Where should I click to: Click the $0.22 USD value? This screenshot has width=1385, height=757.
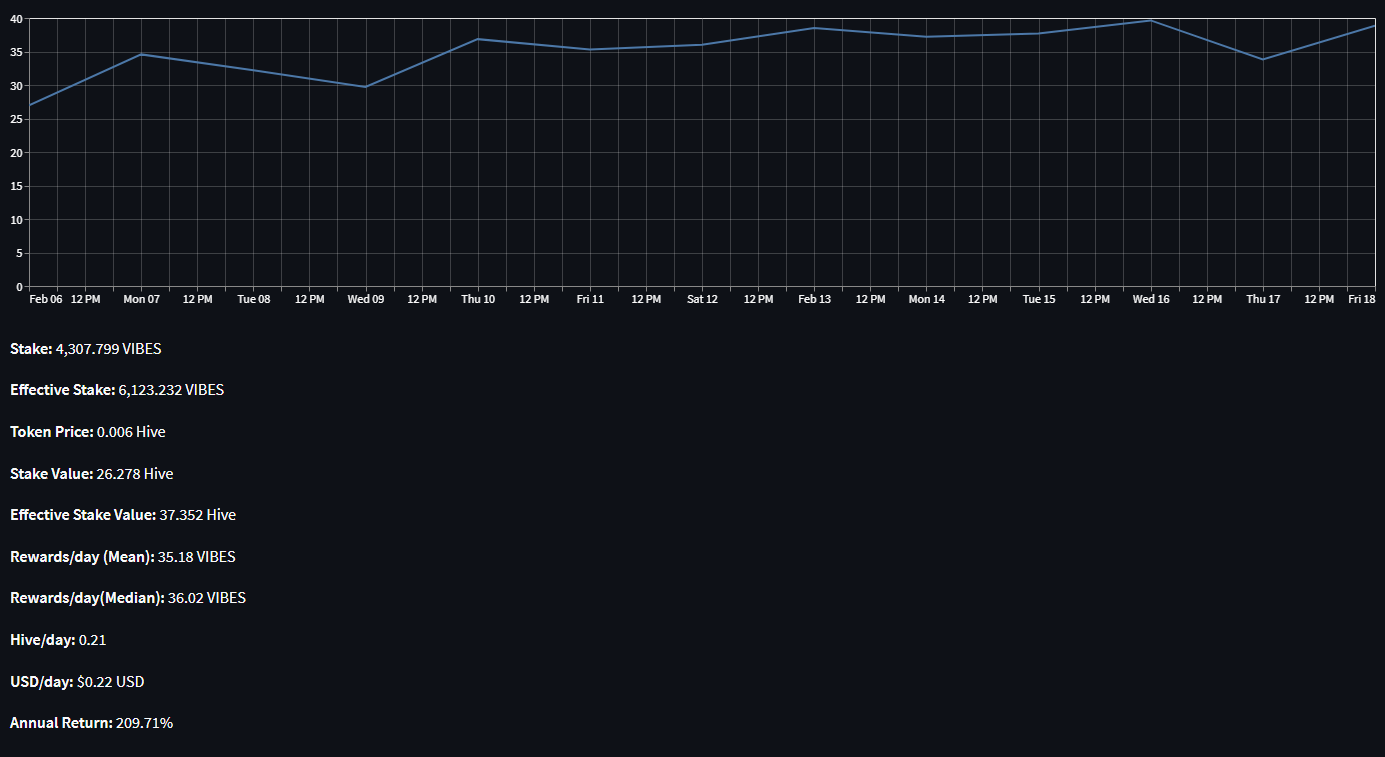click(x=111, y=682)
